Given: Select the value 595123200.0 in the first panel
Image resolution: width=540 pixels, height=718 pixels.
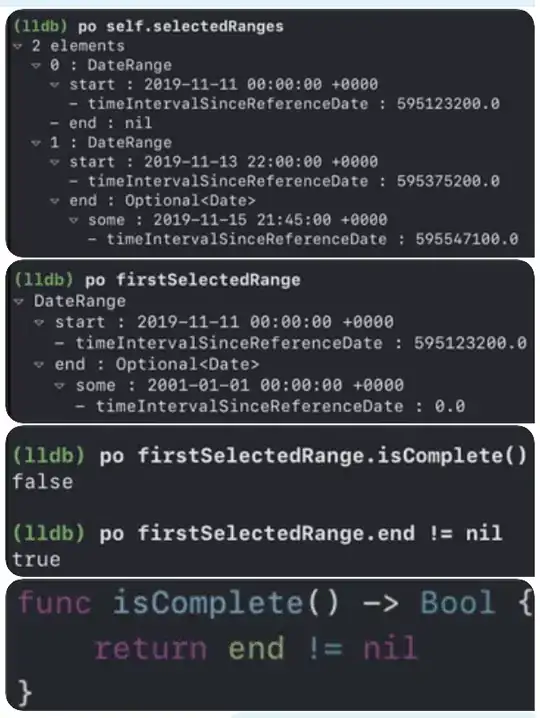Looking at the screenshot, I should click(448, 103).
